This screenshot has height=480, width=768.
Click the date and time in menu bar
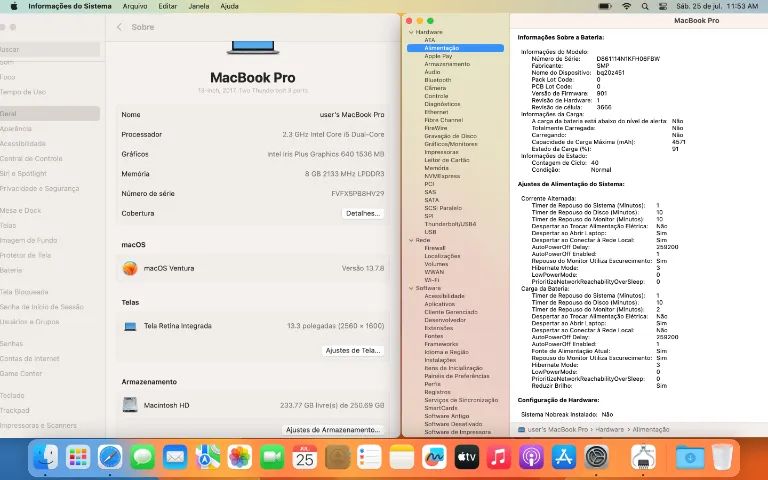click(717, 6)
